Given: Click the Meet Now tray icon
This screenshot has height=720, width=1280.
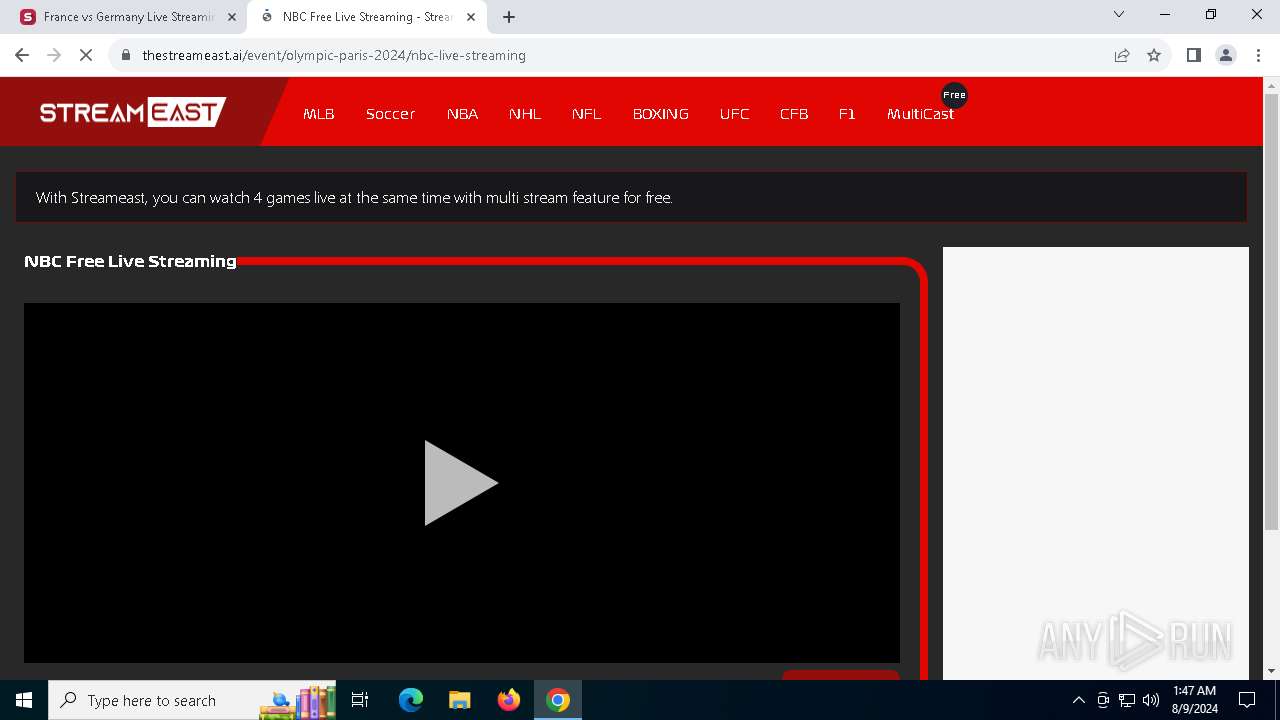Looking at the screenshot, I should [1103, 700].
